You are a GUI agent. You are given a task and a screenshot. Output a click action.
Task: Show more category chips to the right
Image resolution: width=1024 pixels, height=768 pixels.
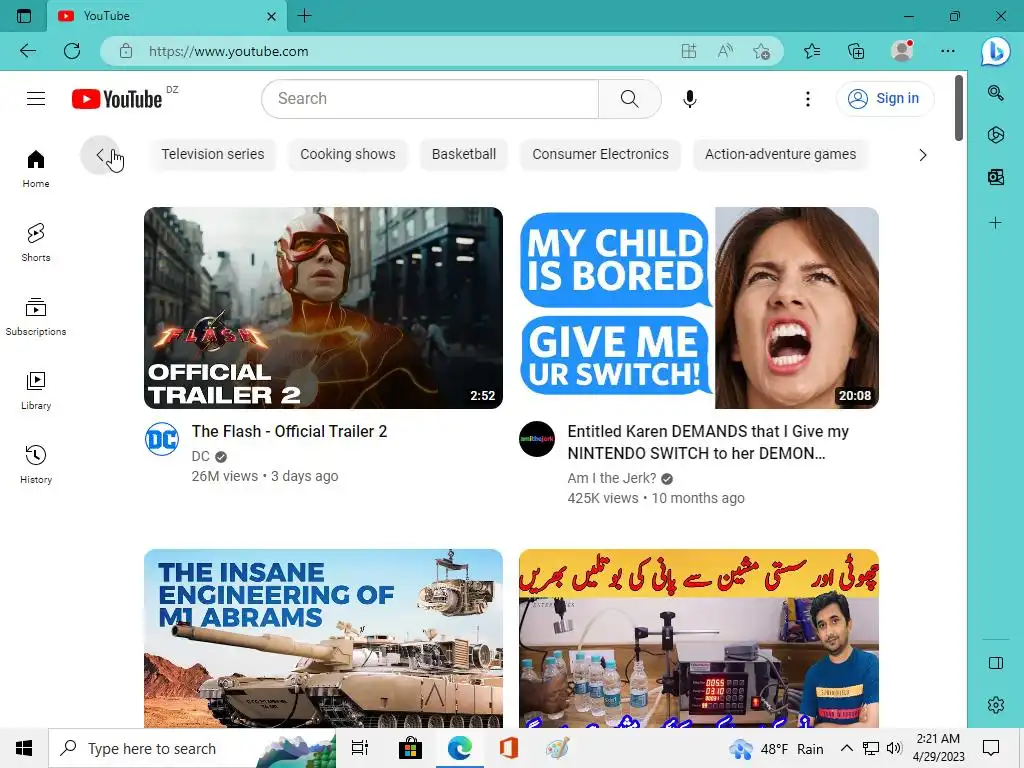(923, 155)
